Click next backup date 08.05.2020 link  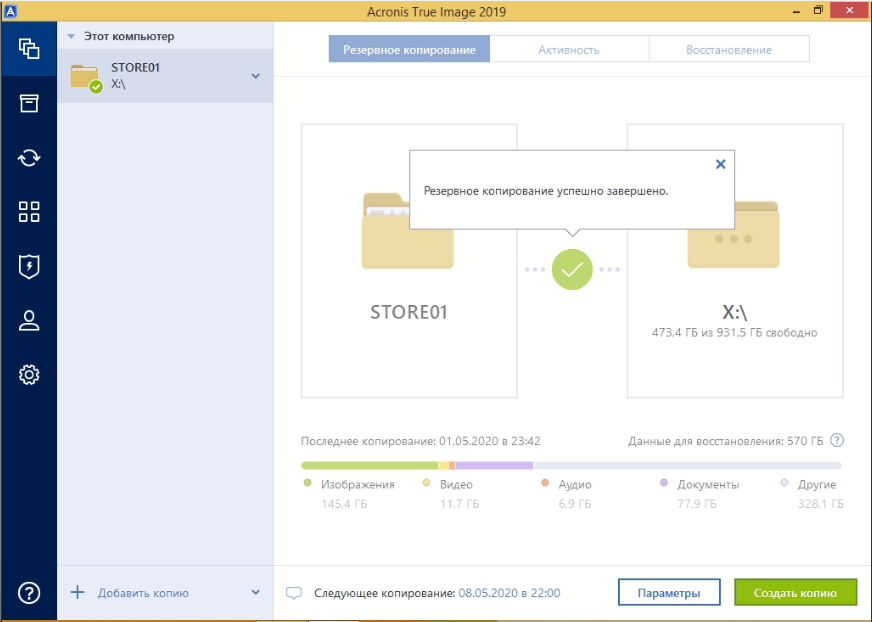[509, 593]
